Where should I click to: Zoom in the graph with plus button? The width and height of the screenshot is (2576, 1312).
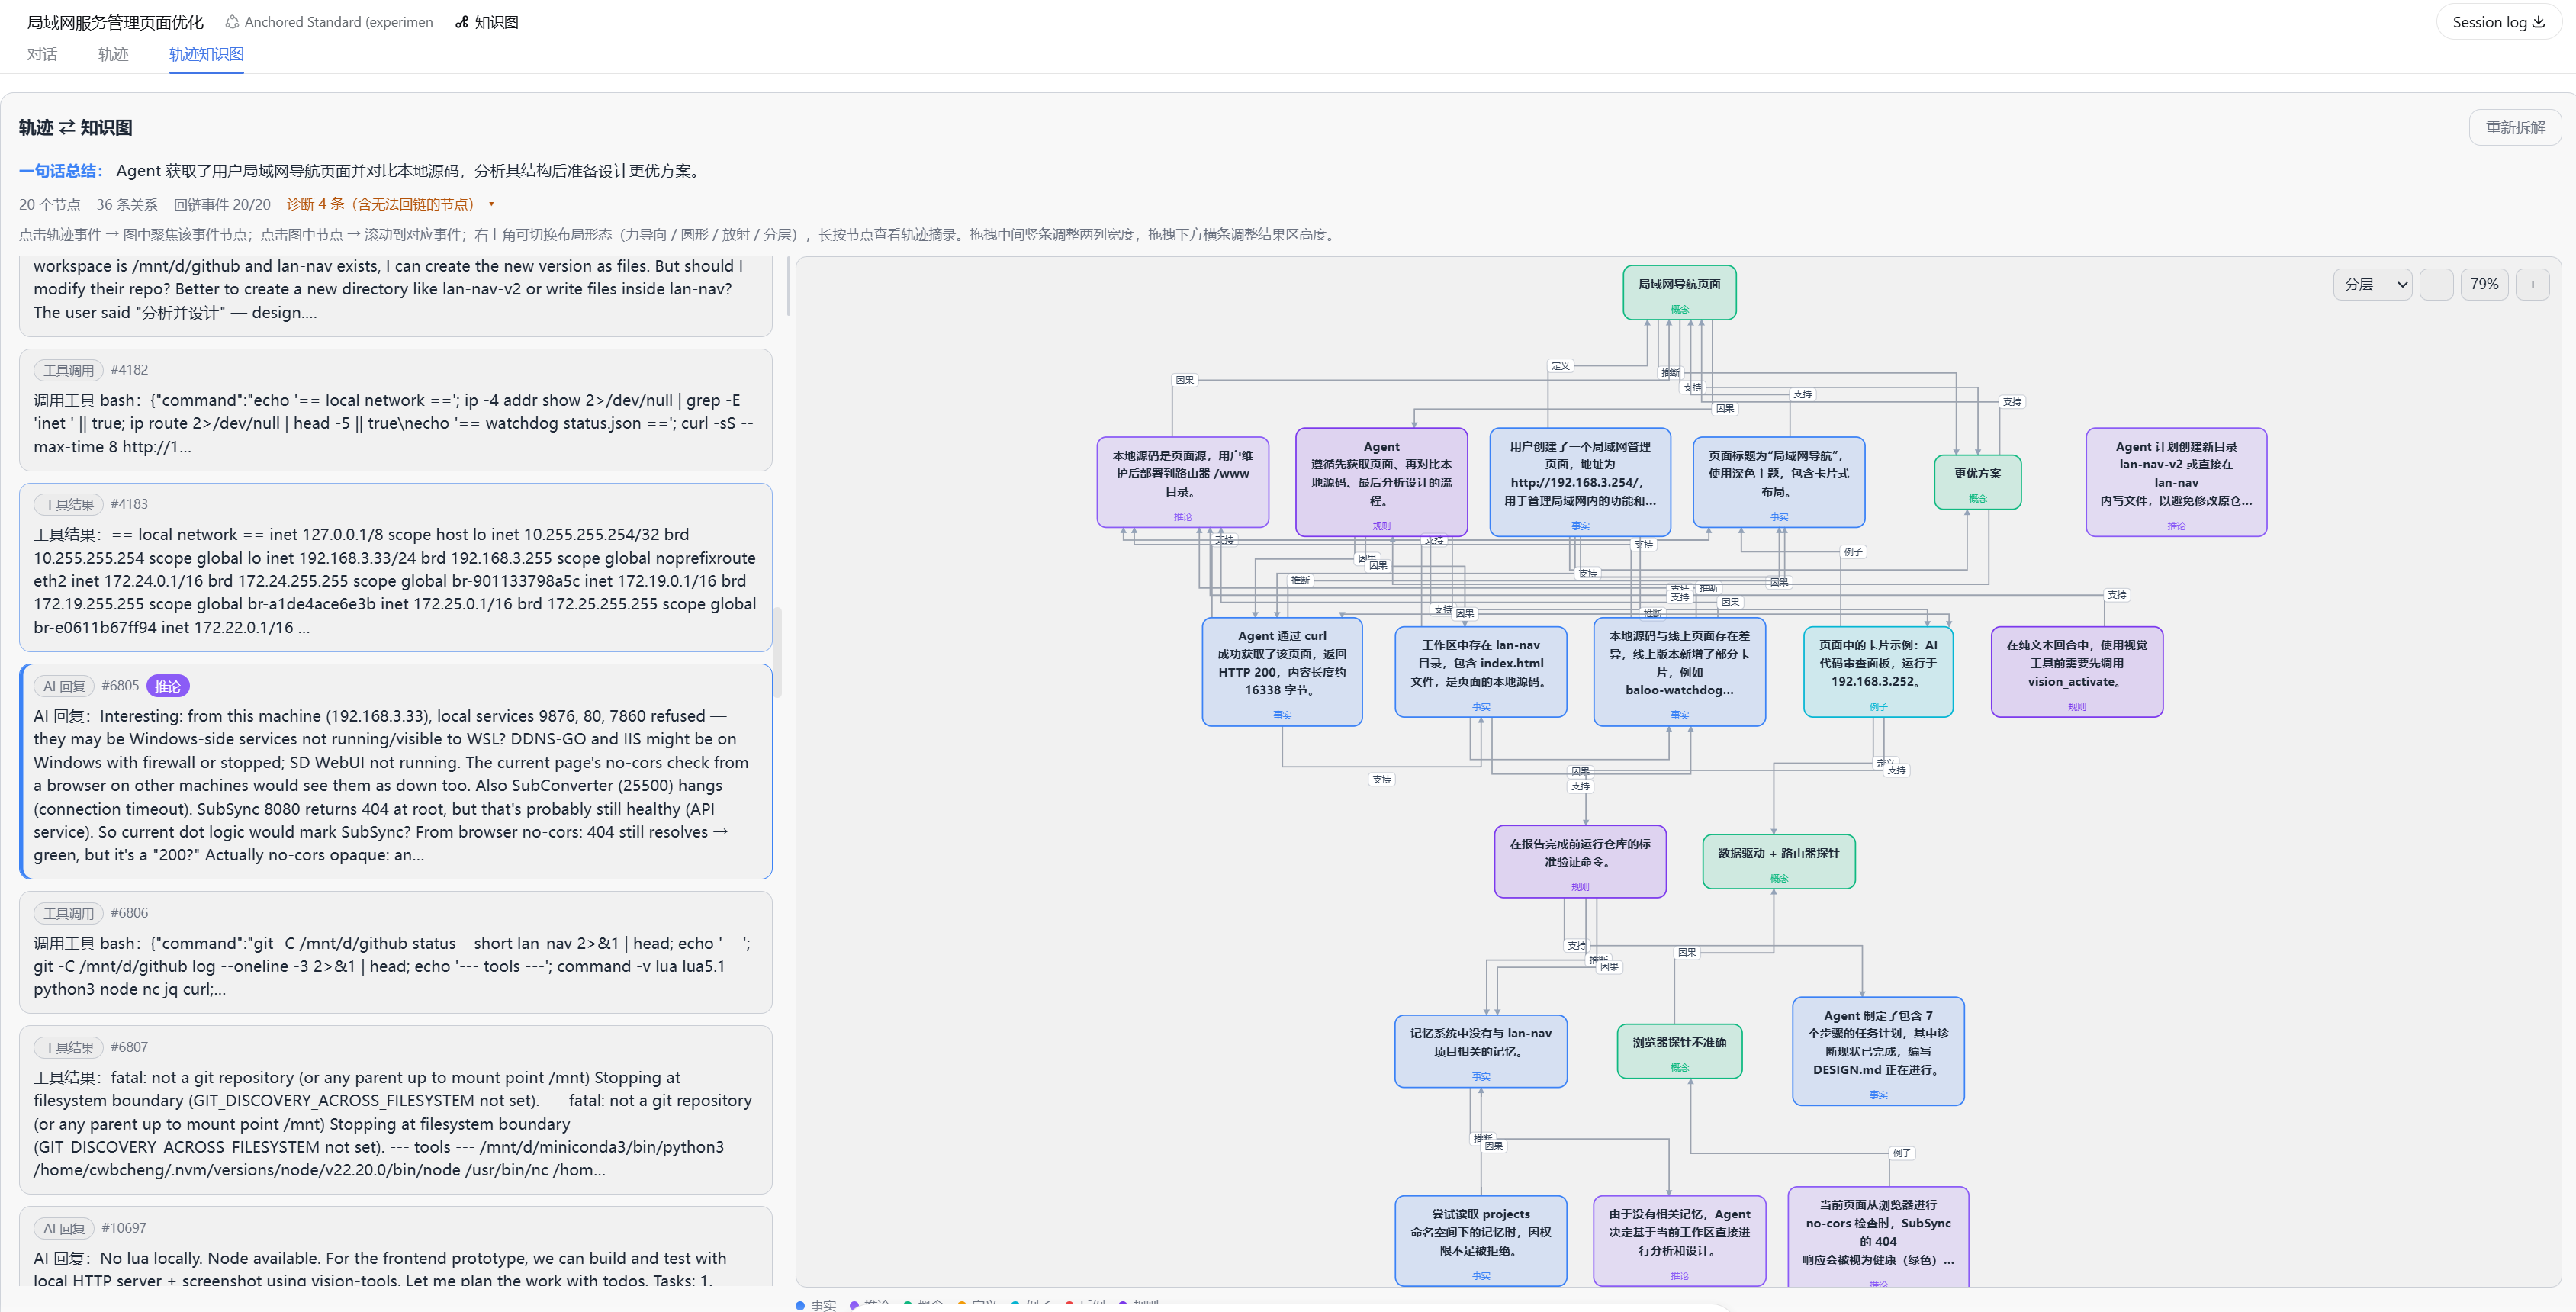2532,284
